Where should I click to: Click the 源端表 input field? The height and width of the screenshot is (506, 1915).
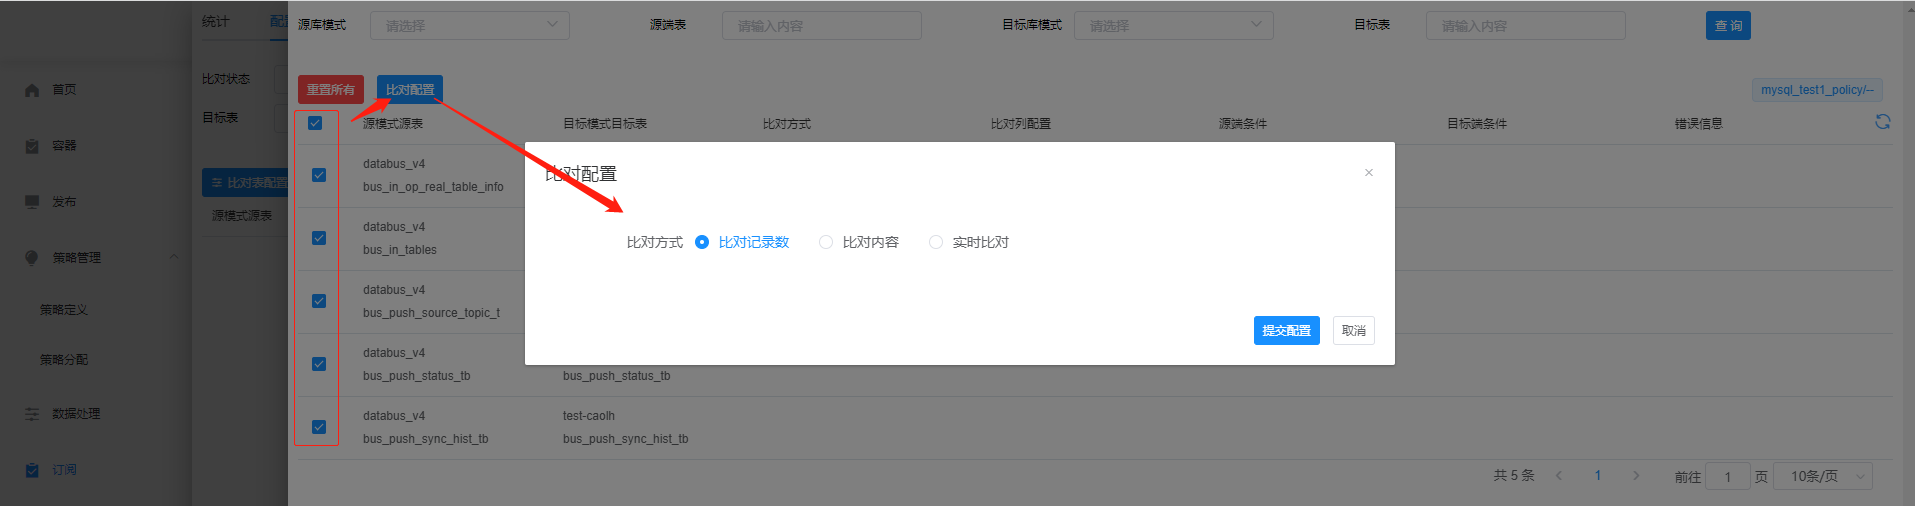click(821, 26)
